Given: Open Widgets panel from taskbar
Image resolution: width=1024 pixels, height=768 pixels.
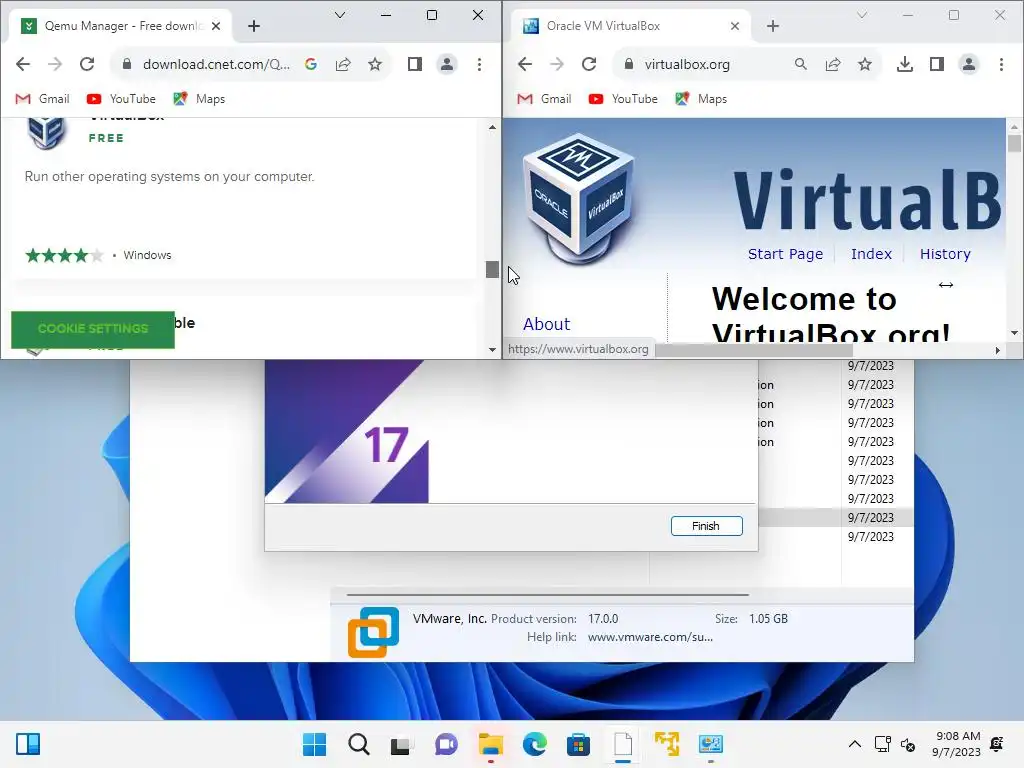Looking at the screenshot, I should click(x=28, y=744).
